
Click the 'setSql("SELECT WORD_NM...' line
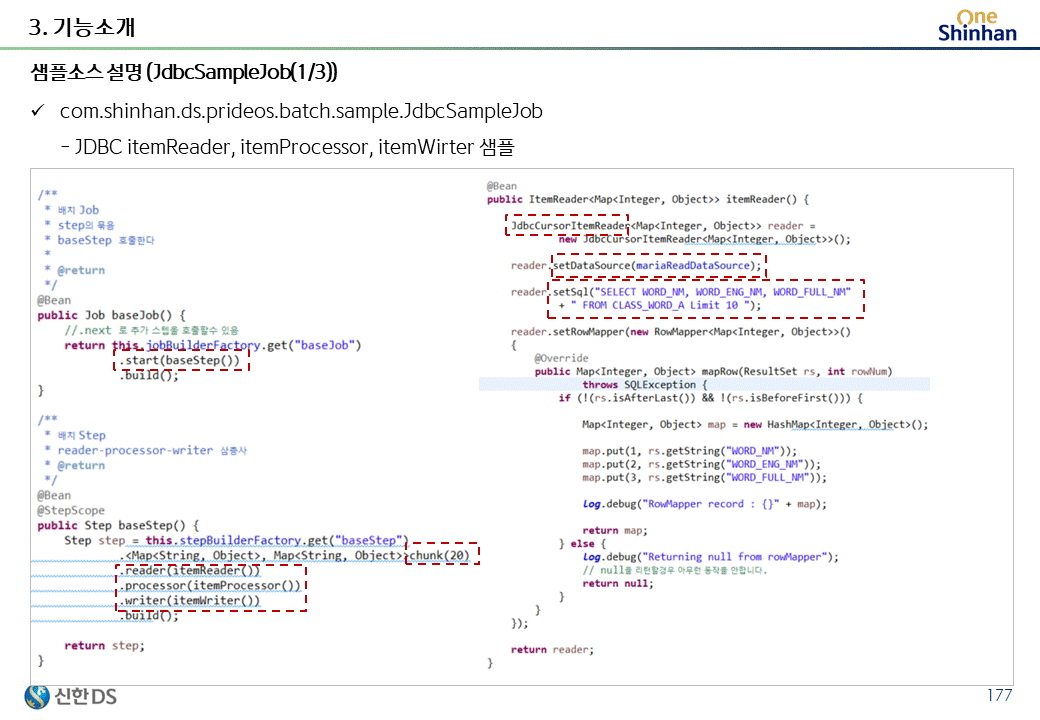[702, 292]
